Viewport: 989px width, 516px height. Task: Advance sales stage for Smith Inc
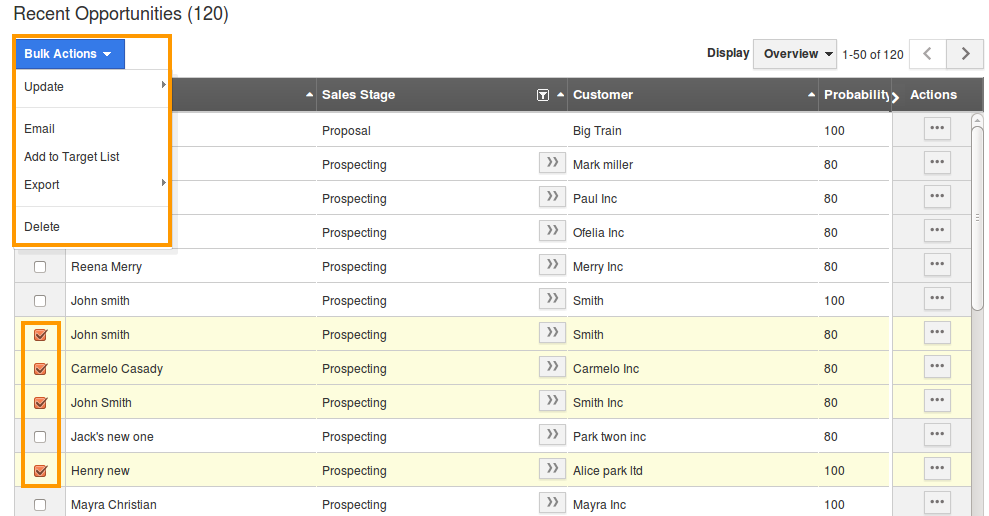(552, 401)
